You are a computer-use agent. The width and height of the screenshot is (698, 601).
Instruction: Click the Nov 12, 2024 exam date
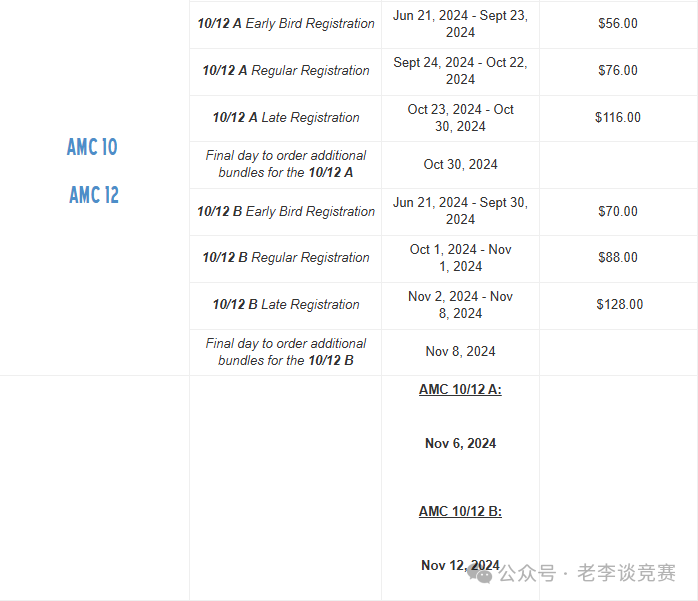coord(460,565)
